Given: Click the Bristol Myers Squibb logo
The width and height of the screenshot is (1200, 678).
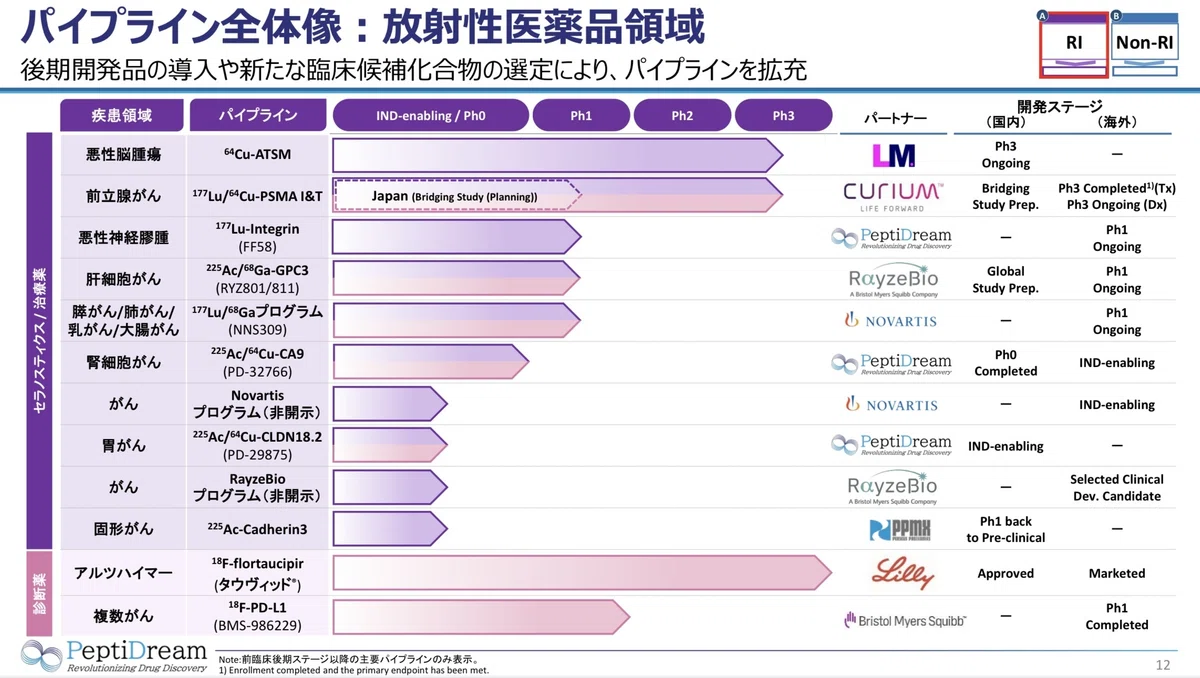Looking at the screenshot, I should click(x=905, y=621).
